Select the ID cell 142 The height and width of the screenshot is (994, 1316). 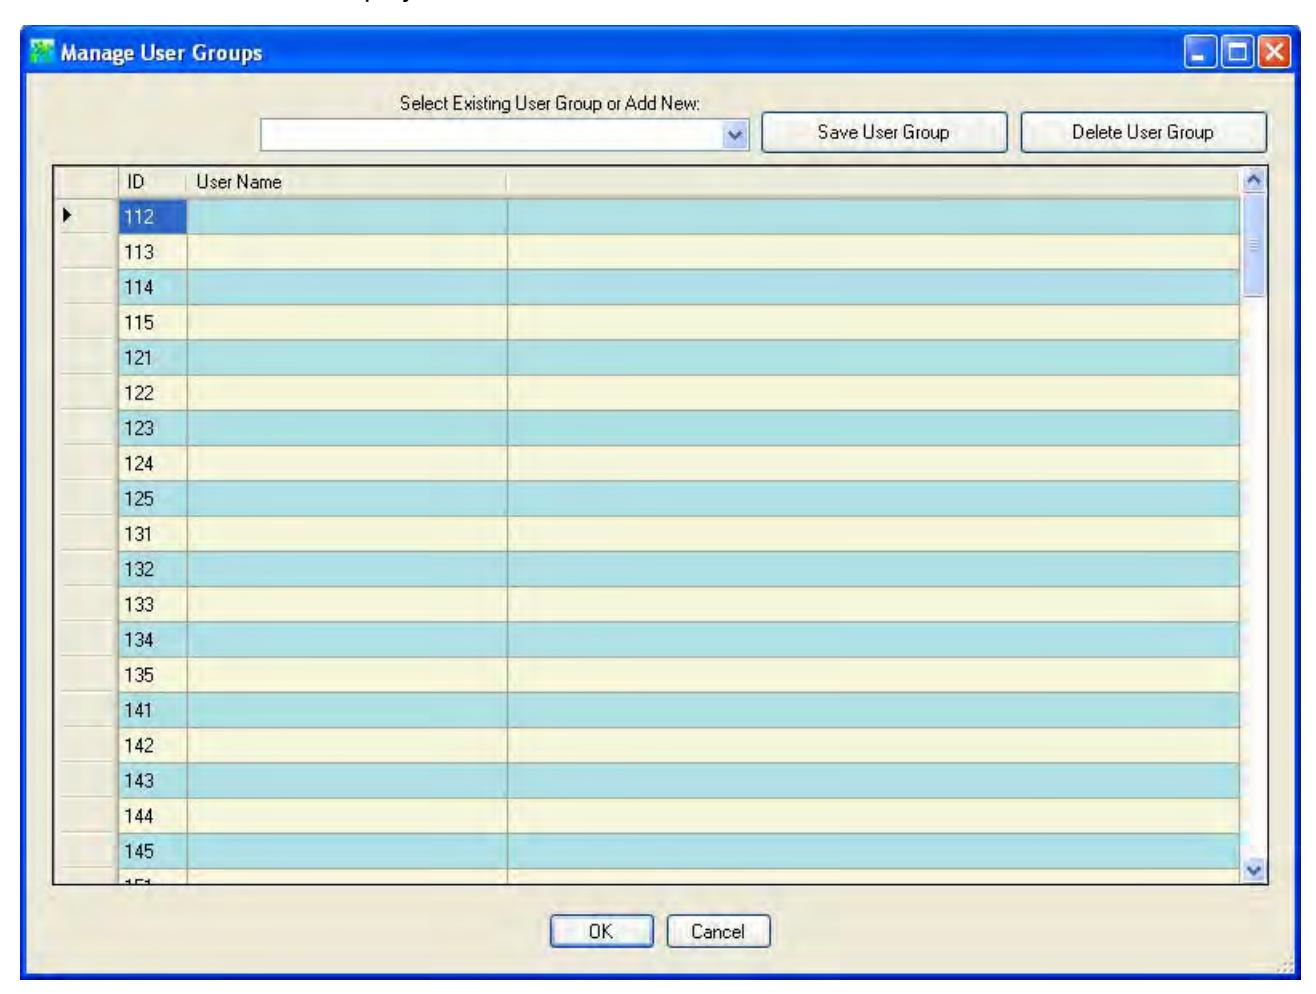pyautogui.click(x=152, y=746)
